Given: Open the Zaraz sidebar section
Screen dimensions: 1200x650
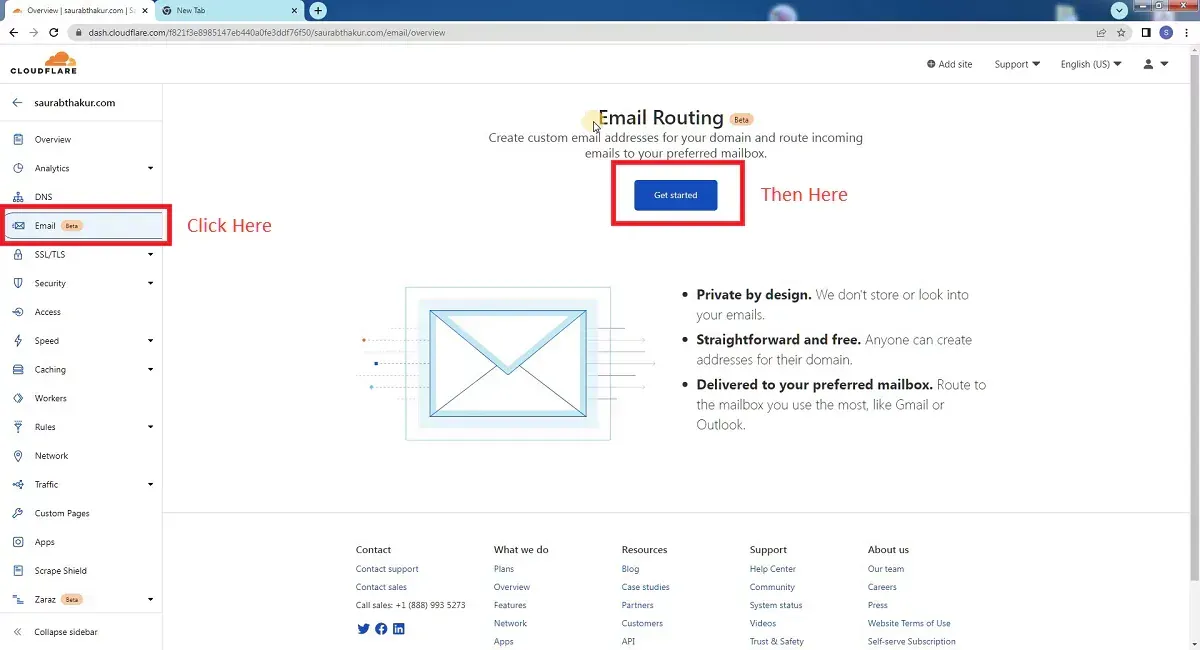Looking at the screenshot, I should tap(81, 599).
